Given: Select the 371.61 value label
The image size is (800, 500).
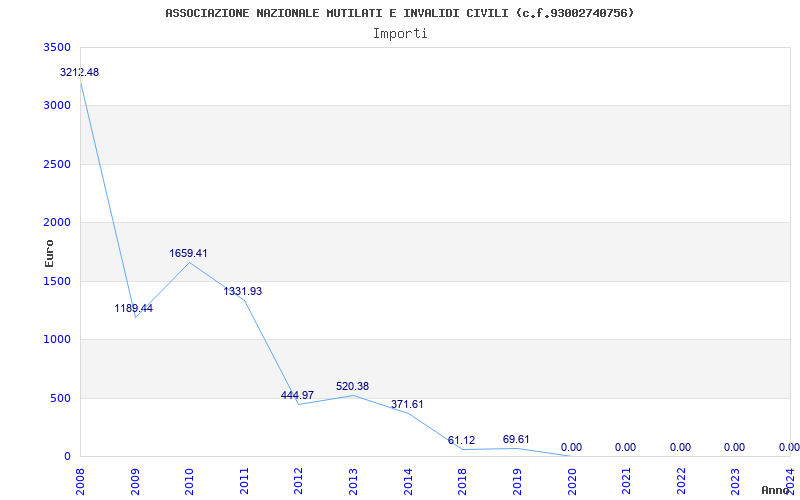Looking at the screenshot, I should [x=407, y=405].
